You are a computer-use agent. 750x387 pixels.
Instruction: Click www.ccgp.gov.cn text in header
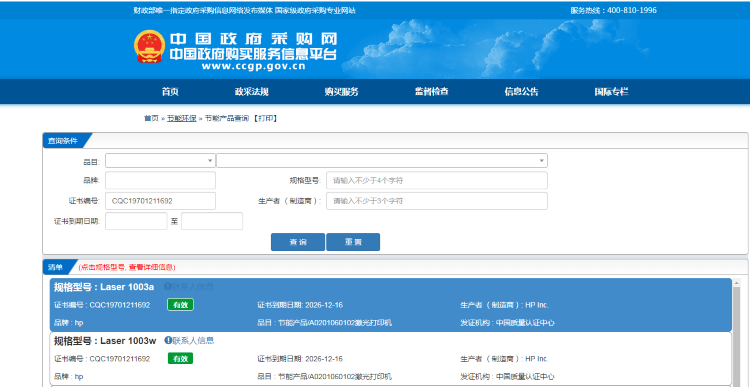click(253, 66)
